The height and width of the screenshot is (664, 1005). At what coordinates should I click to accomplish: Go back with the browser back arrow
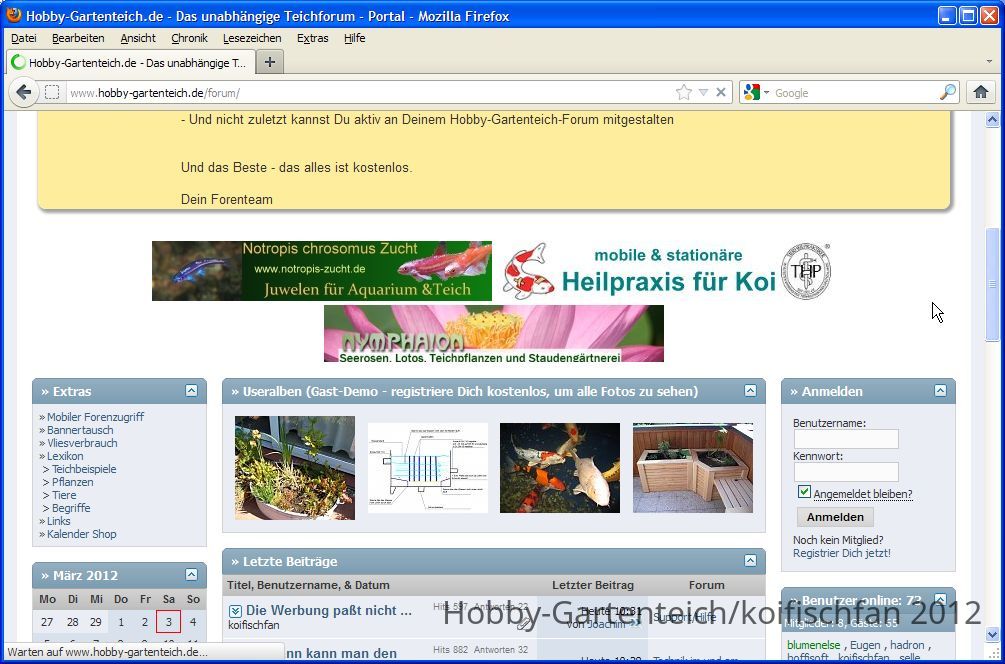click(x=23, y=92)
